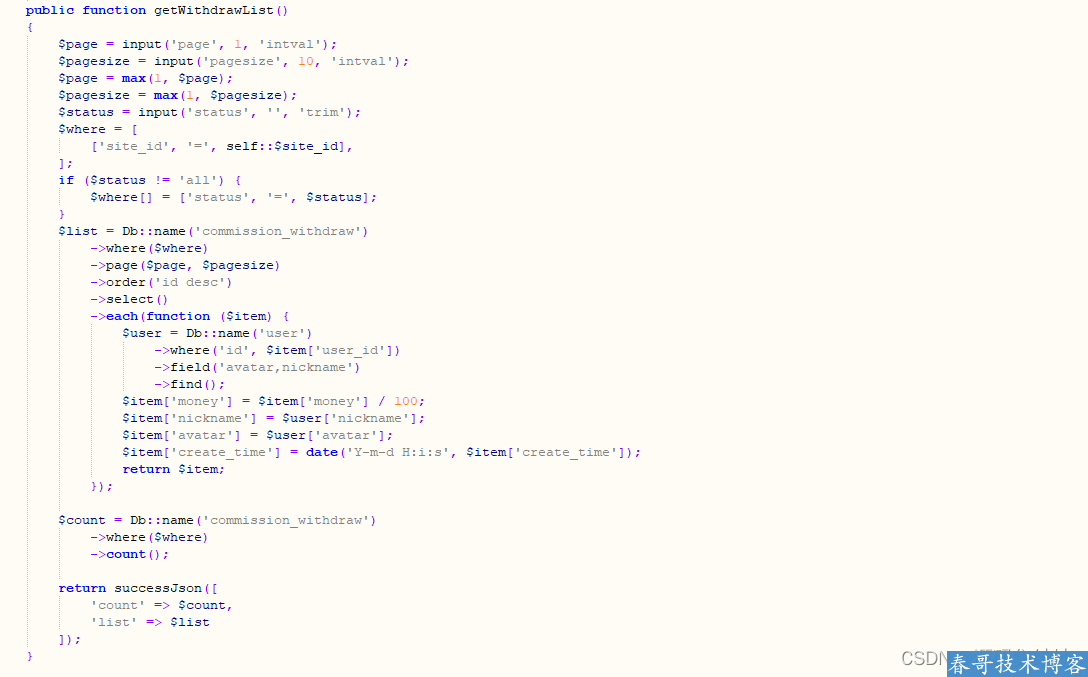The height and width of the screenshot is (677, 1088).
Task: Click the closing brace ending the function
Action: 30,655
